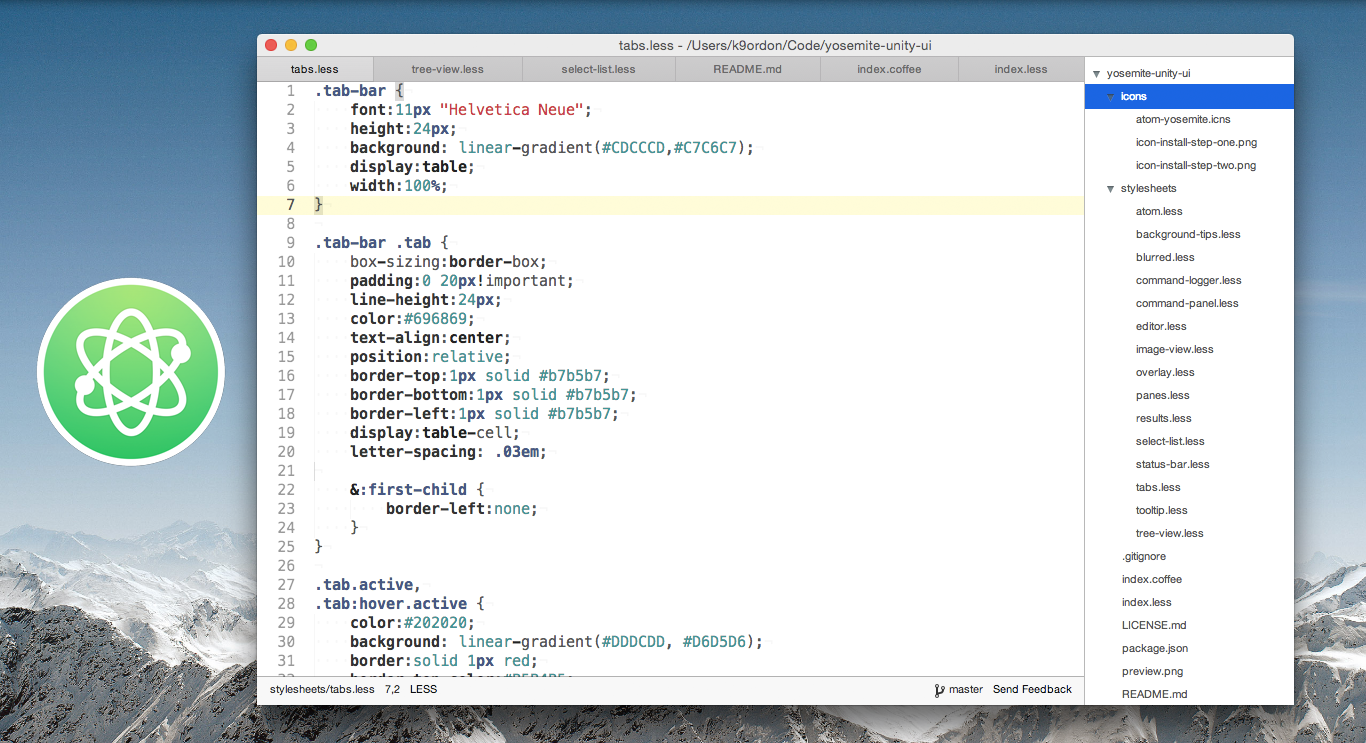Click line number 22 in gutter
The height and width of the screenshot is (743, 1366).
tap(286, 490)
